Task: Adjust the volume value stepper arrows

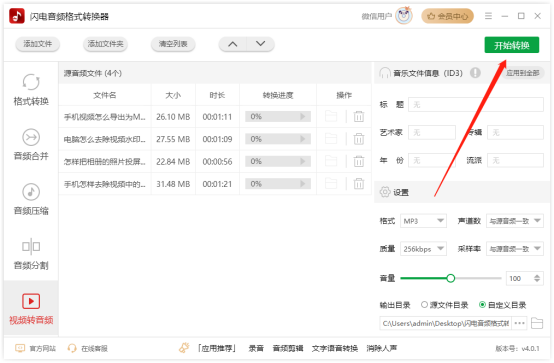Action: (x=537, y=278)
